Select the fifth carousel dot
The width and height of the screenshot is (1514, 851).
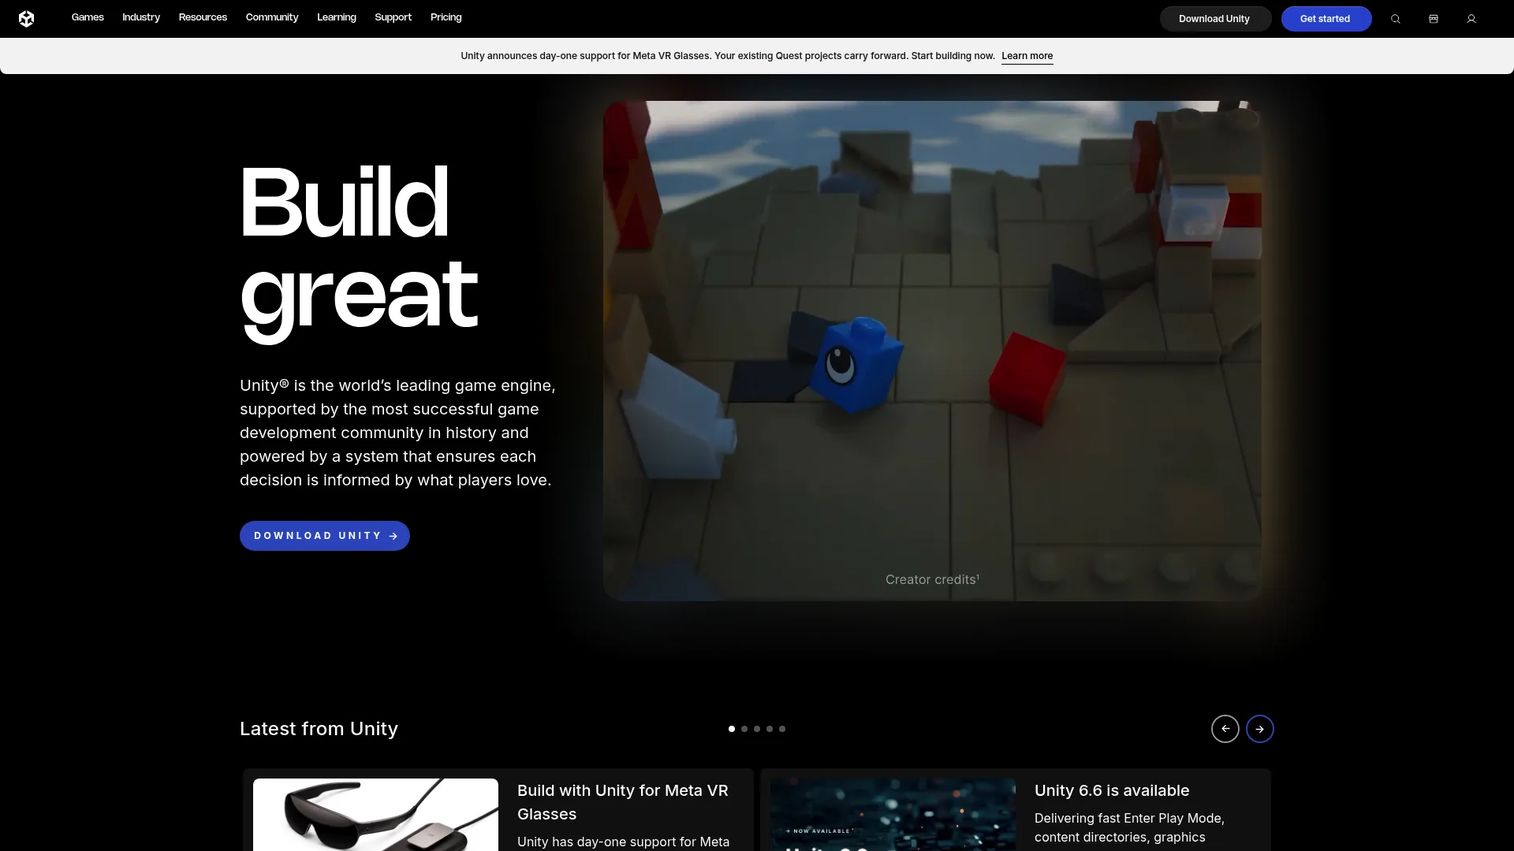point(782,729)
